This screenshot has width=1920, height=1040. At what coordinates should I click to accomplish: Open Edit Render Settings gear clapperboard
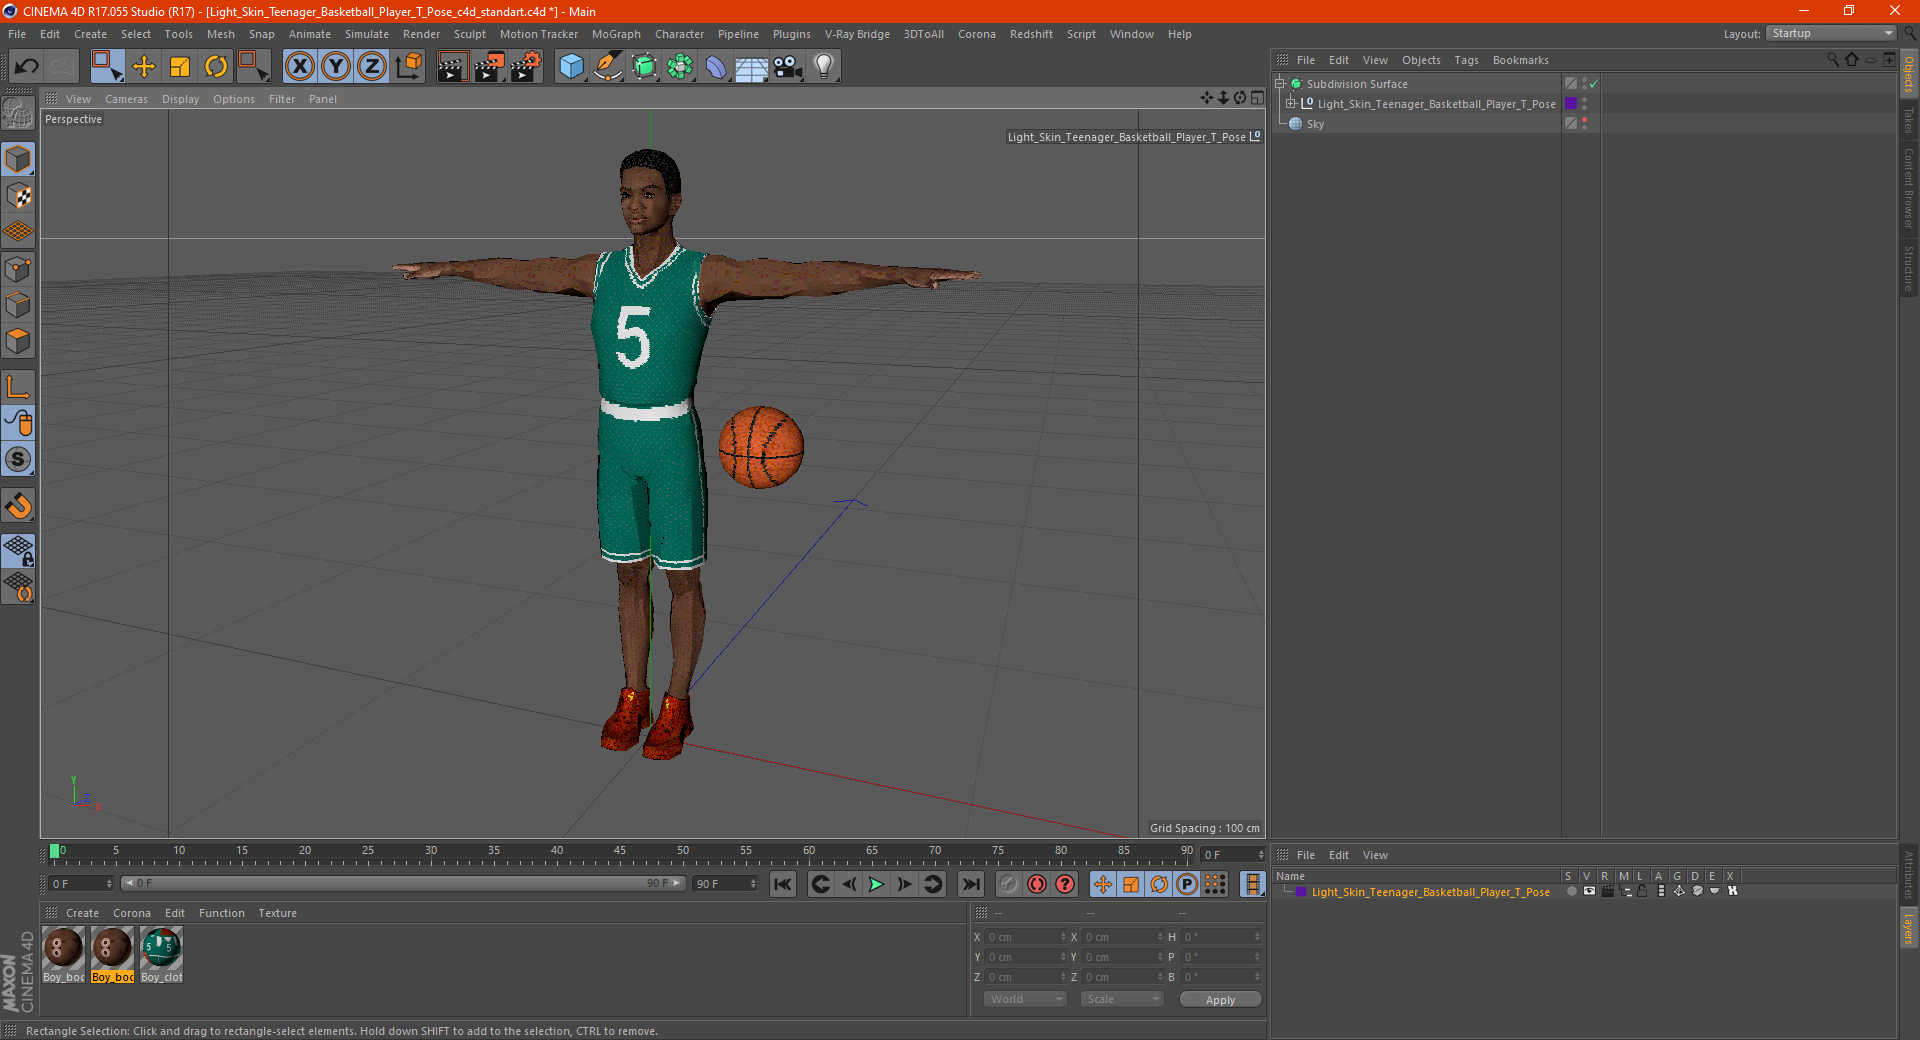(x=526, y=67)
